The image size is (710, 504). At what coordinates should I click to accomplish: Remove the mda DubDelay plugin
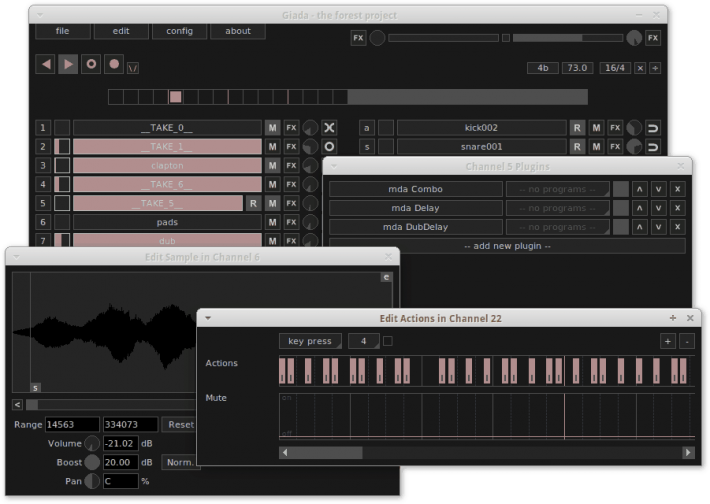[x=677, y=227]
